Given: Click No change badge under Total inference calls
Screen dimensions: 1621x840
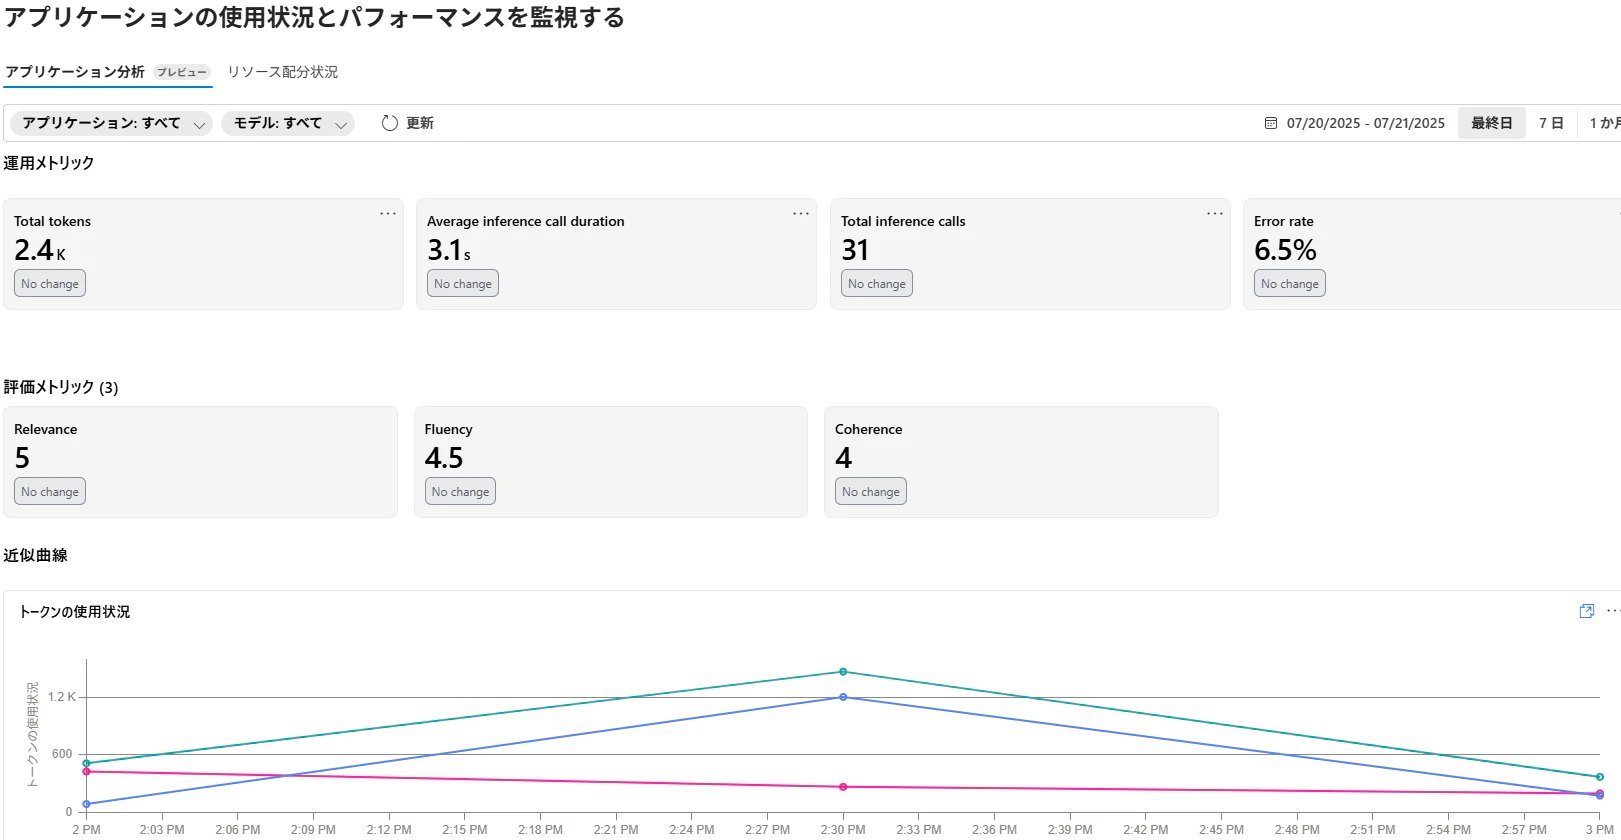Looking at the screenshot, I should (877, 284).
